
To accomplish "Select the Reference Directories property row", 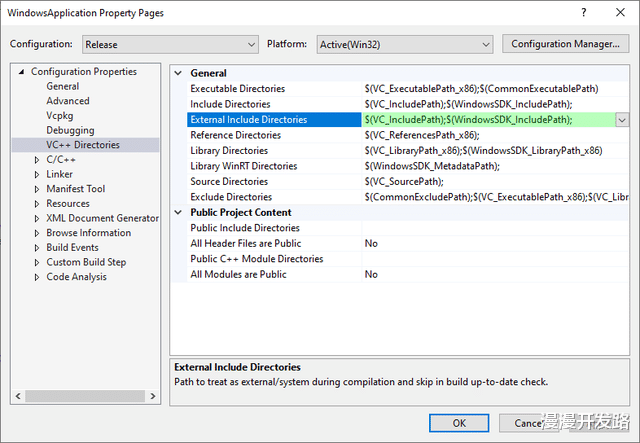I will click(x=407, y=135).
